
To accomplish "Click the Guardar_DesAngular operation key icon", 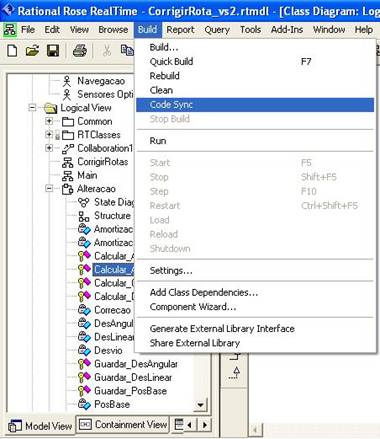I will pyautogui.click(x=84, y=364).
